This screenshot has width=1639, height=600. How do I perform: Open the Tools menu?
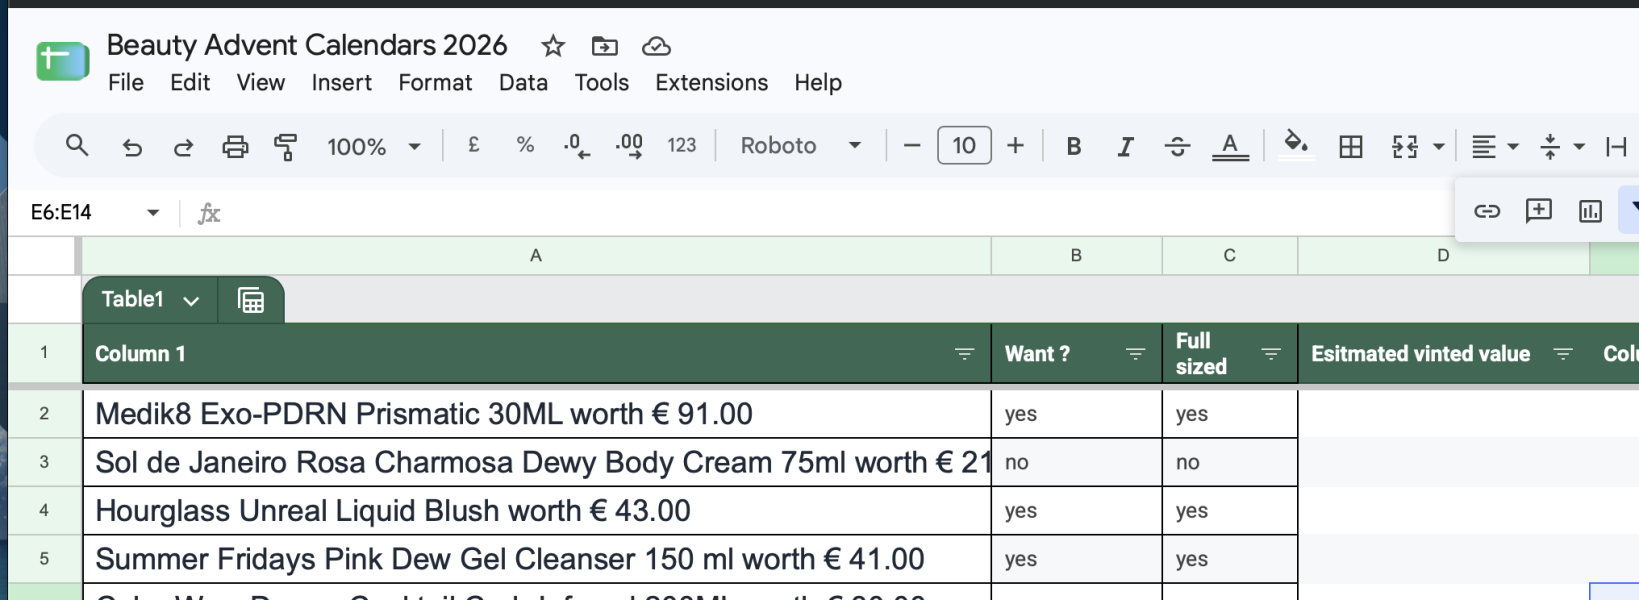click(601, 83)
